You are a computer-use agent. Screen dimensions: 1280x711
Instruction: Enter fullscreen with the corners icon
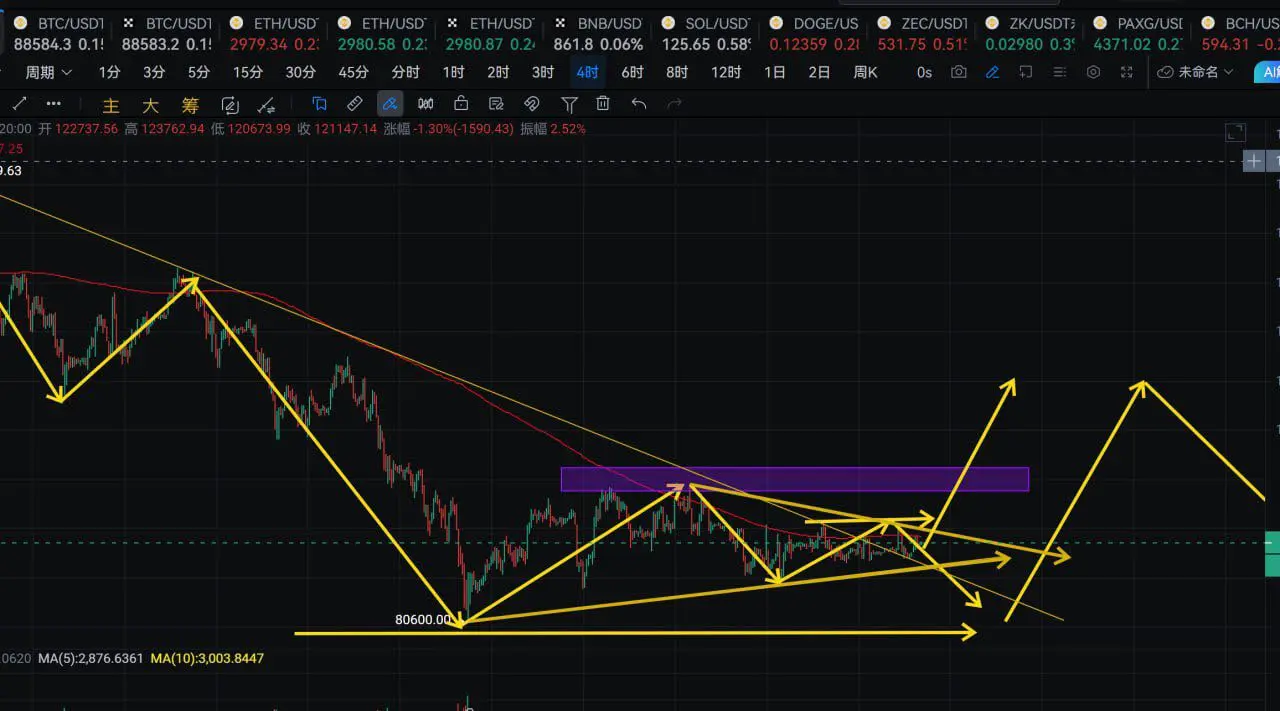tap(1127, 72)
